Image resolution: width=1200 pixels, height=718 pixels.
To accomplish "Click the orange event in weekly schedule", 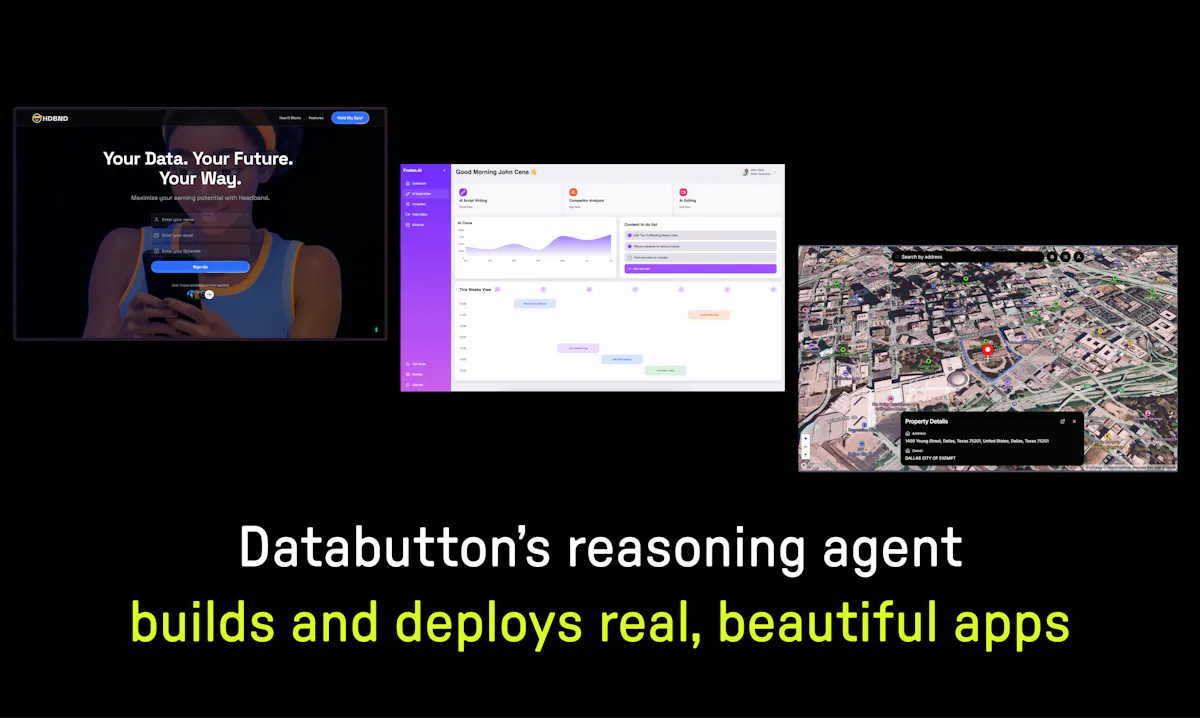I will (x=709, y=314).
